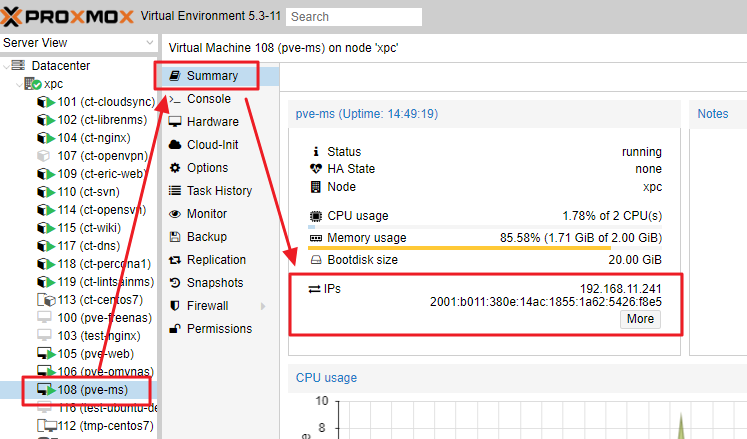Viewport: 747px width, 439px height.
Task: Collapse the Datacenter tree node
Action: pos(7,66)
